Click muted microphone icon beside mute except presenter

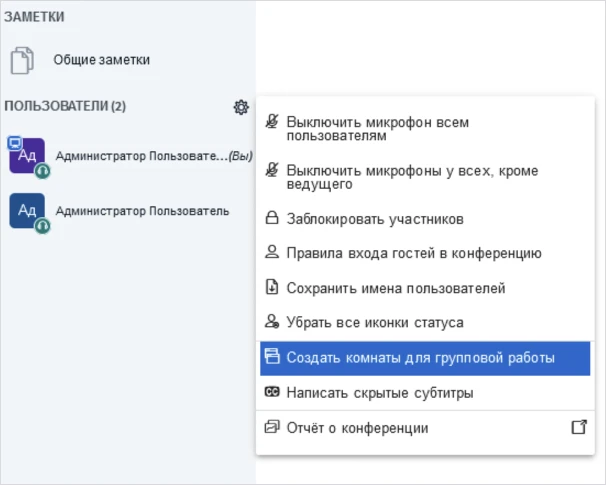pos(272,170)
